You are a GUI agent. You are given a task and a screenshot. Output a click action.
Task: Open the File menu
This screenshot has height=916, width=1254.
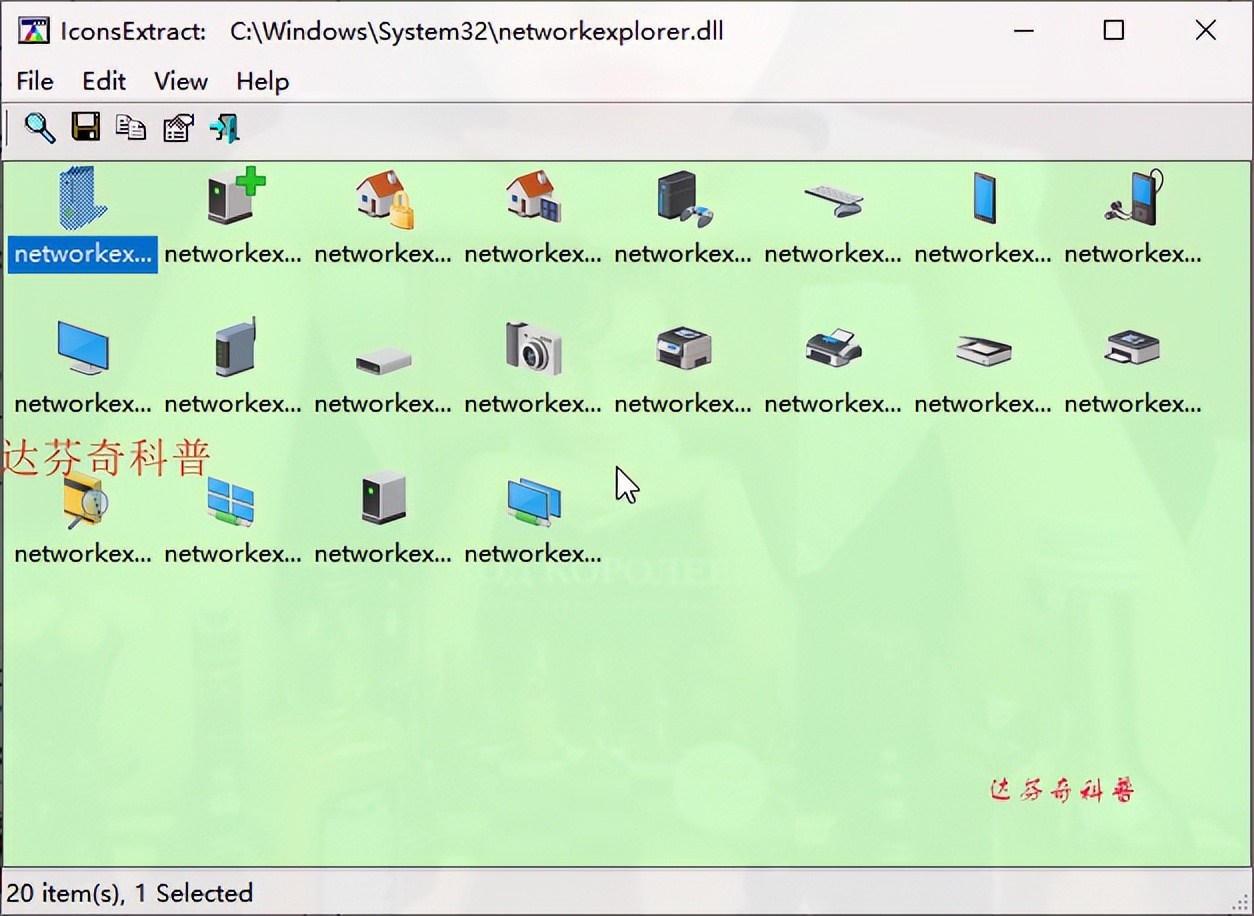point(34,81)
